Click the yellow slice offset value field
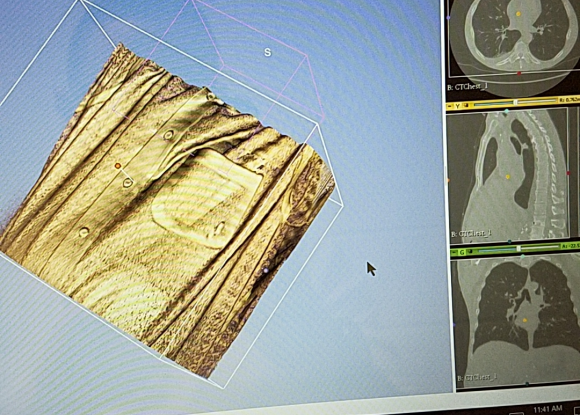Viewport: 580px width, 415px height. [x=570, y=99]
